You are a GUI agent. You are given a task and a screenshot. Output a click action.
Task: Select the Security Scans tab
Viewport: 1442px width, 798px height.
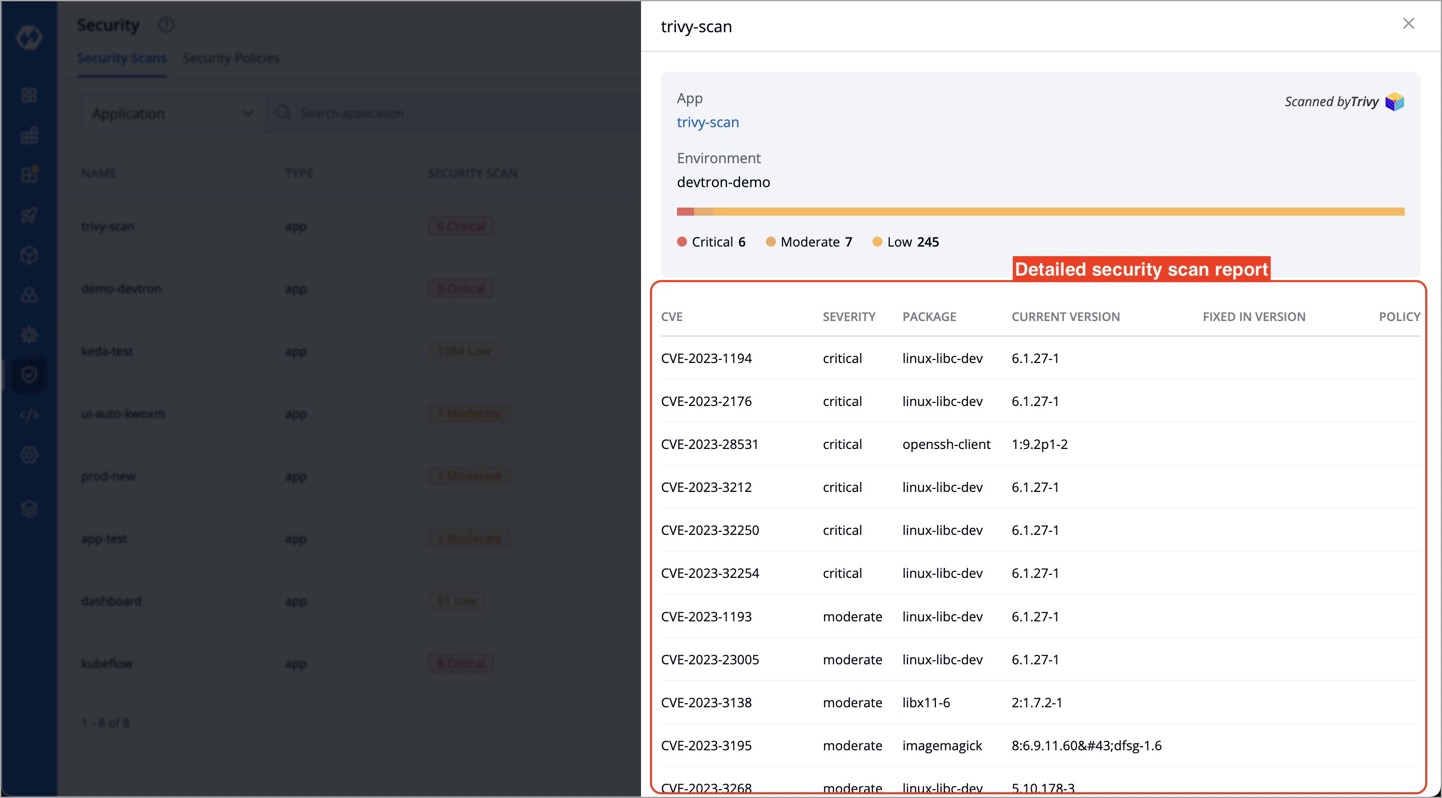(x=122, y=58)
